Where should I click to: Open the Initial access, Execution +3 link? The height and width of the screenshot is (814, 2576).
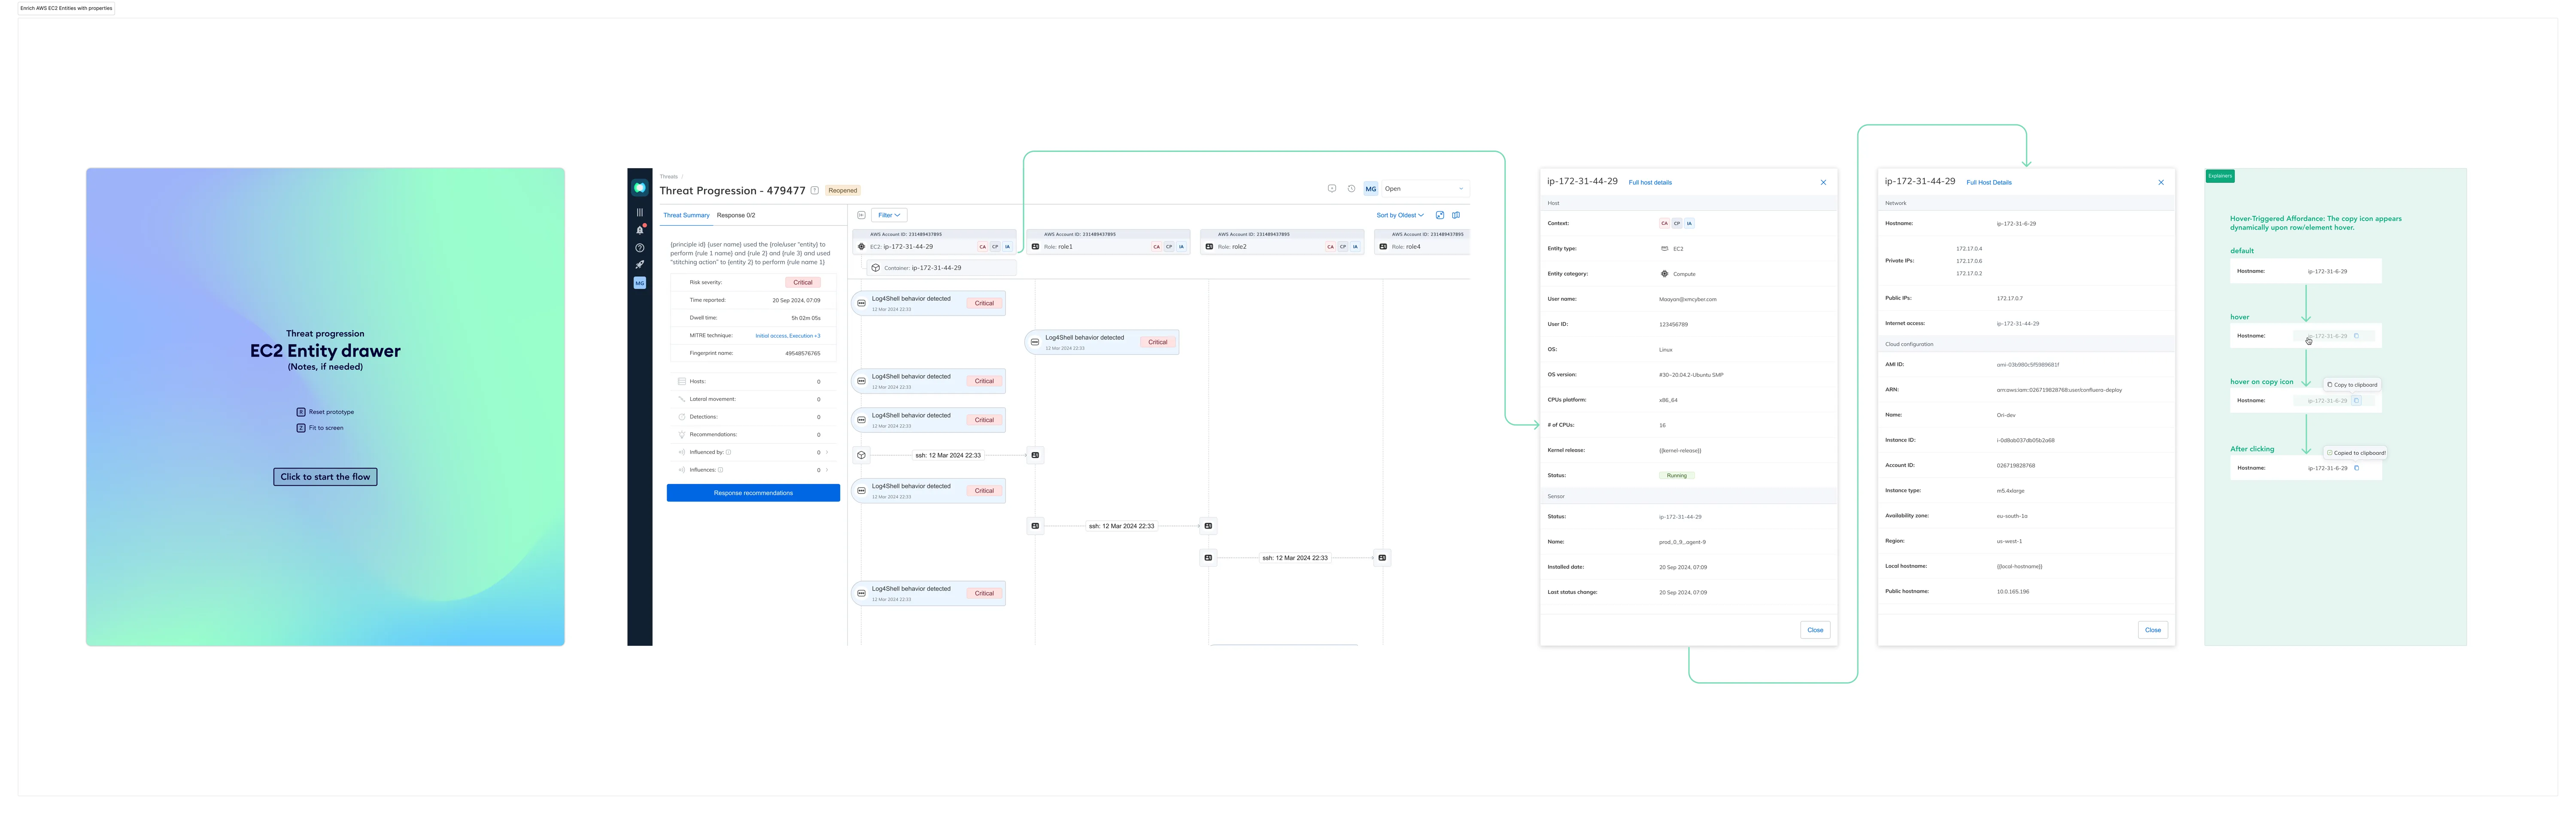coord(787,336)
